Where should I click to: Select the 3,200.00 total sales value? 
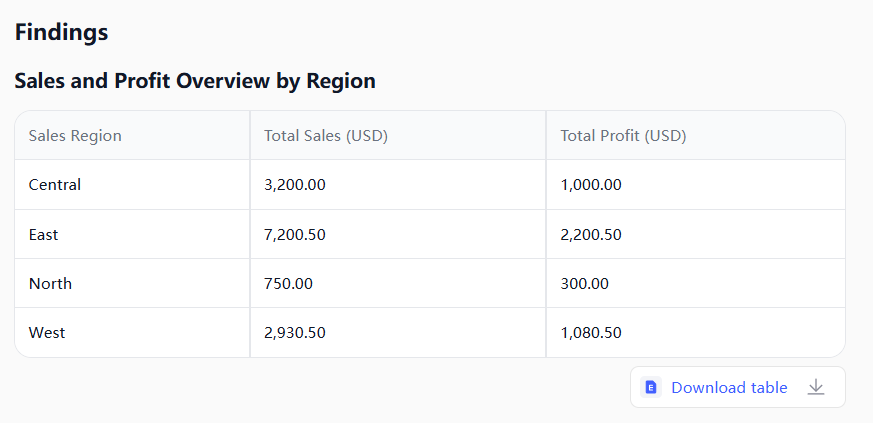click(x=295, y=185)
